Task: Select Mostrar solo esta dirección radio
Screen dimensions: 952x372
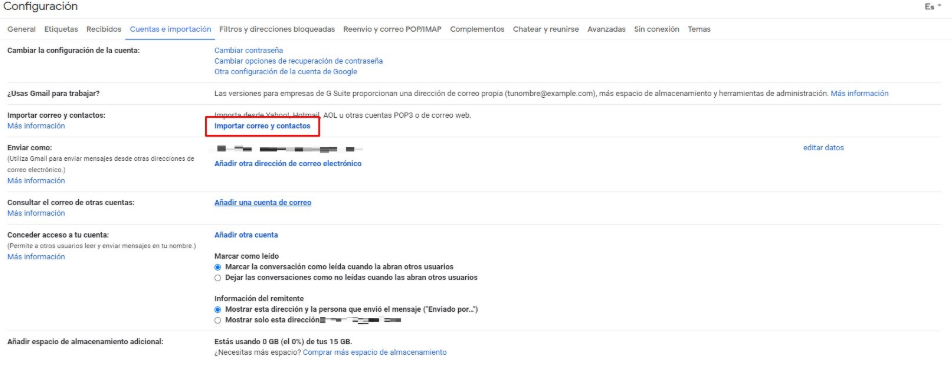Action: (x=218, y=320)
